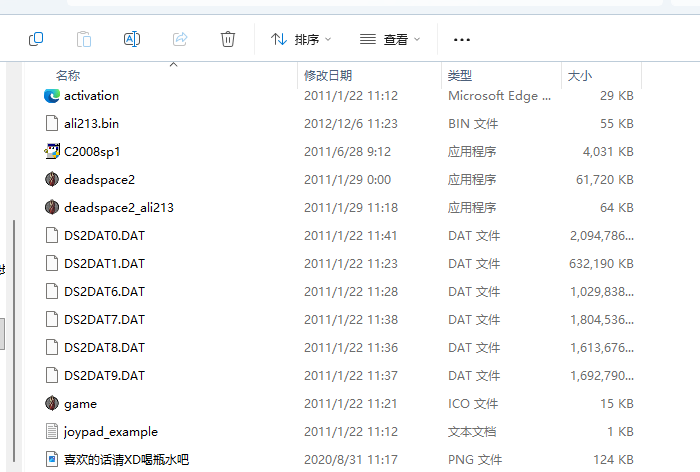Click the Delete trash can icon
Image resolution: width=700 pixels, height=472 pixels.
(x=228, y=39)
